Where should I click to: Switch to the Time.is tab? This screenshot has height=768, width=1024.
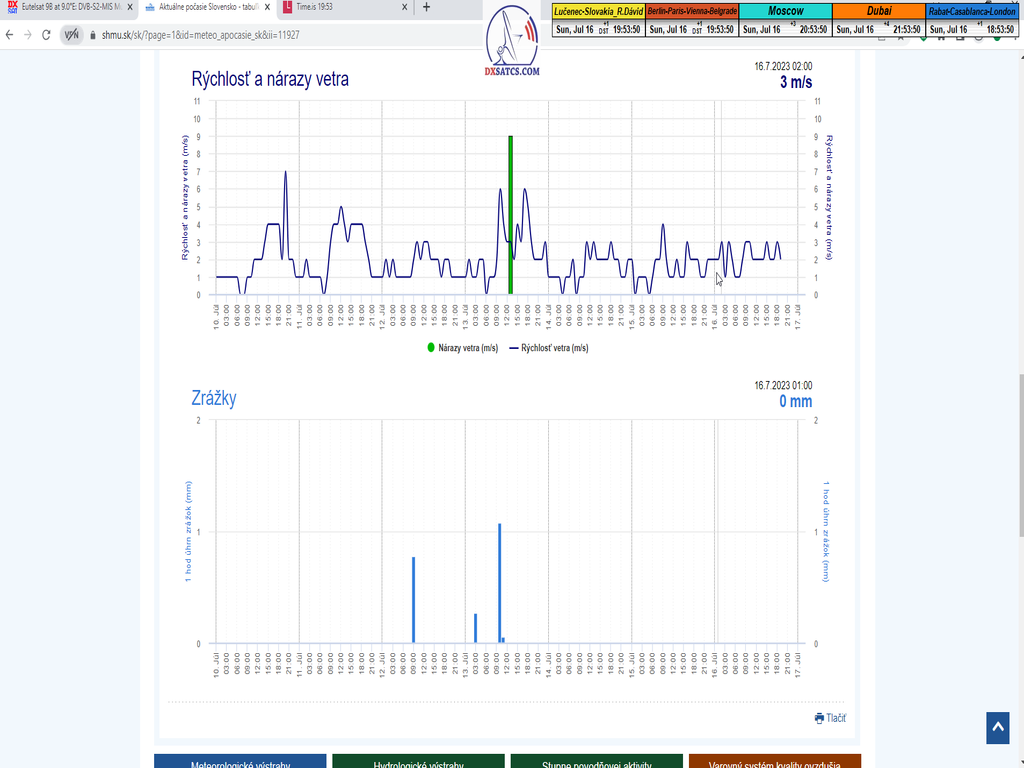coord(340,7)
